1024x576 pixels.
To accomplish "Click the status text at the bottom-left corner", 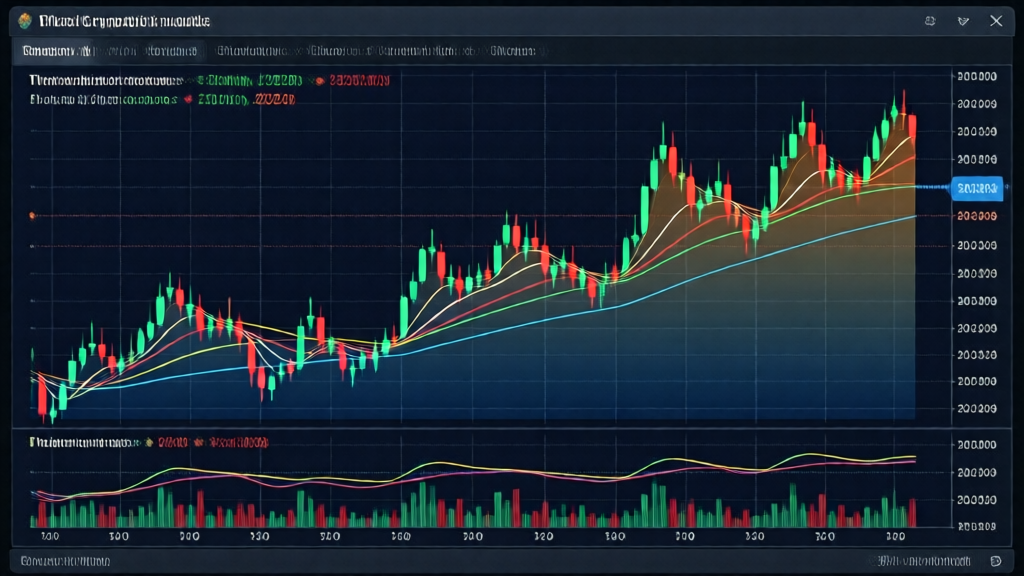I will pyautogui.click(x=66, y=561).
